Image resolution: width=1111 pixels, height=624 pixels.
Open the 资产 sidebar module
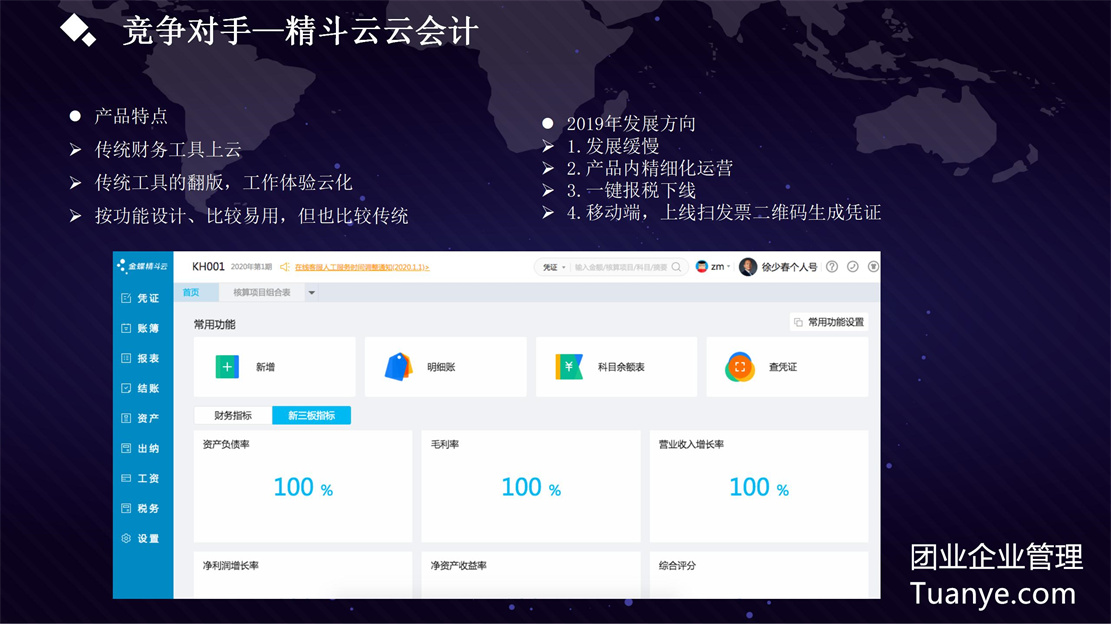coord(140,419)
